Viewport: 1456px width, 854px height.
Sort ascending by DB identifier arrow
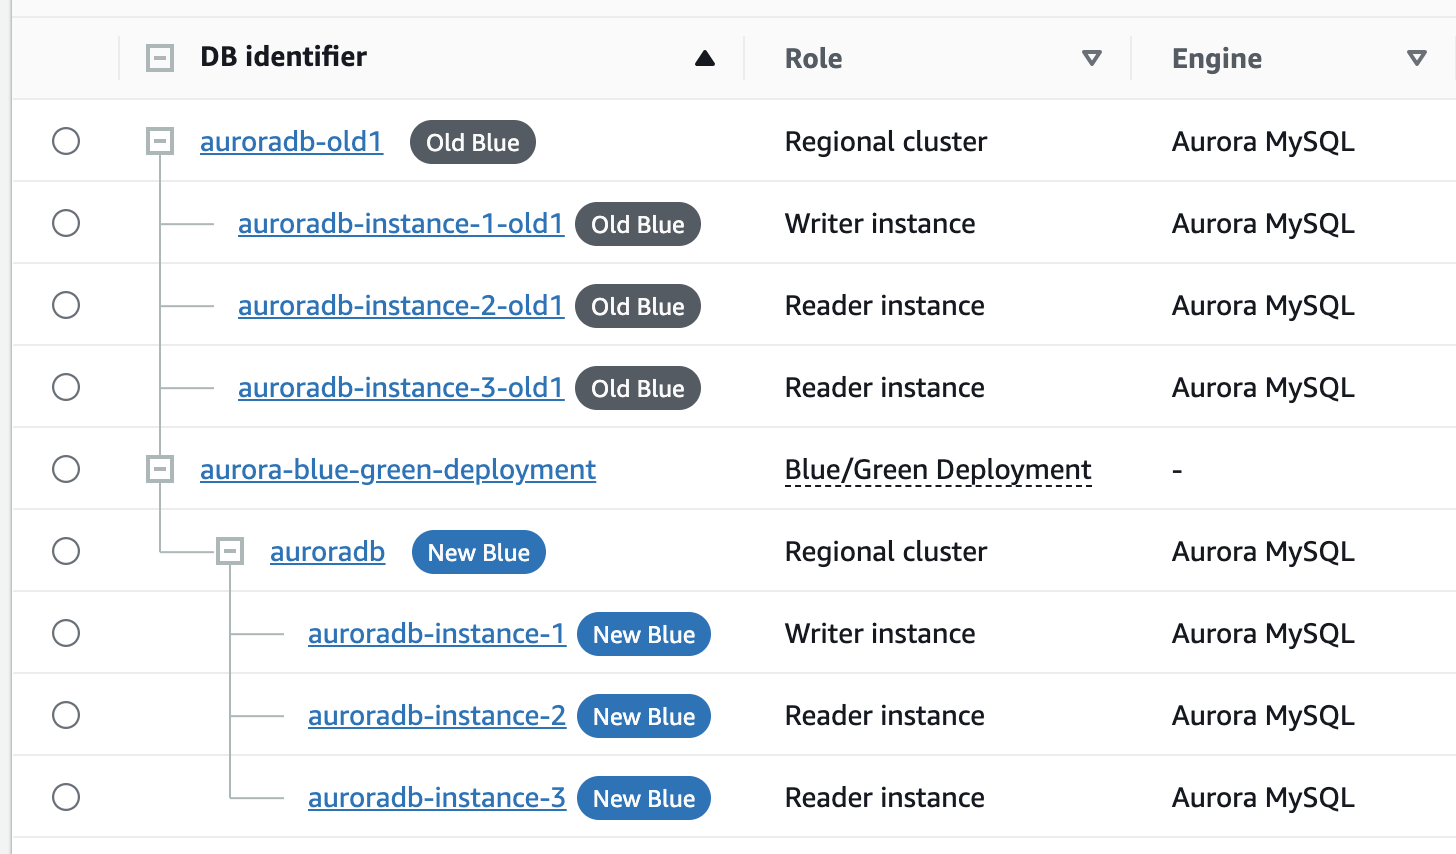(705, 58)
